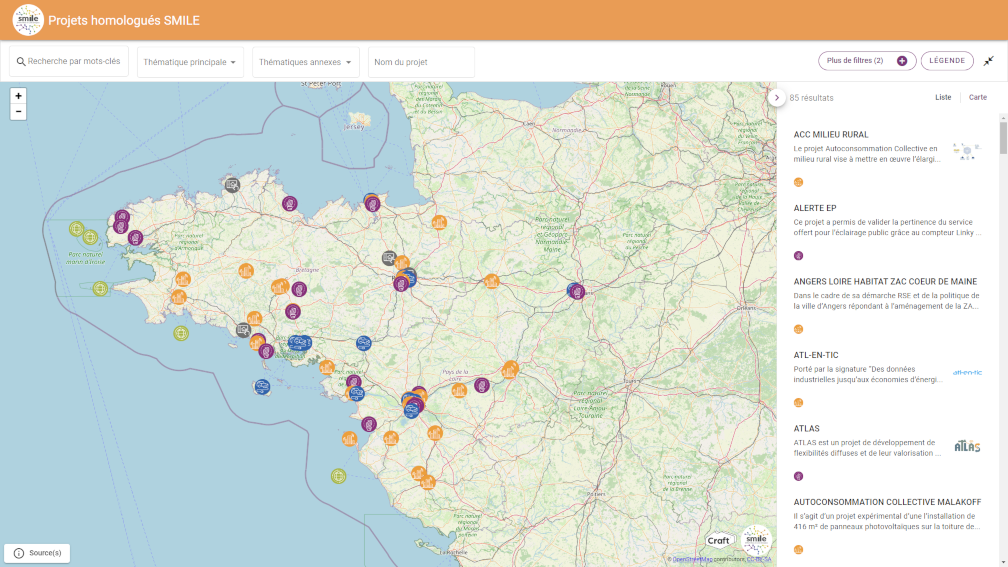Screen dimensions: 1008x567
Task: Switch to Liste view
Action: tap(943, 97)
